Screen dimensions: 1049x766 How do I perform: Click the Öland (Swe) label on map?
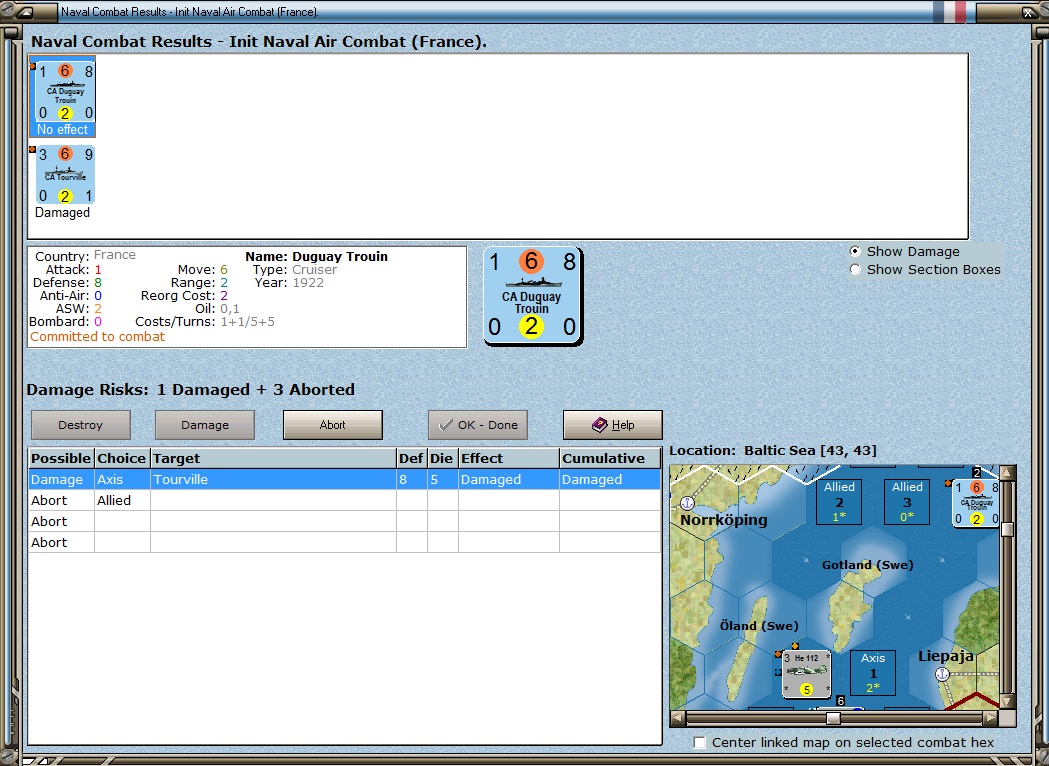759,626
